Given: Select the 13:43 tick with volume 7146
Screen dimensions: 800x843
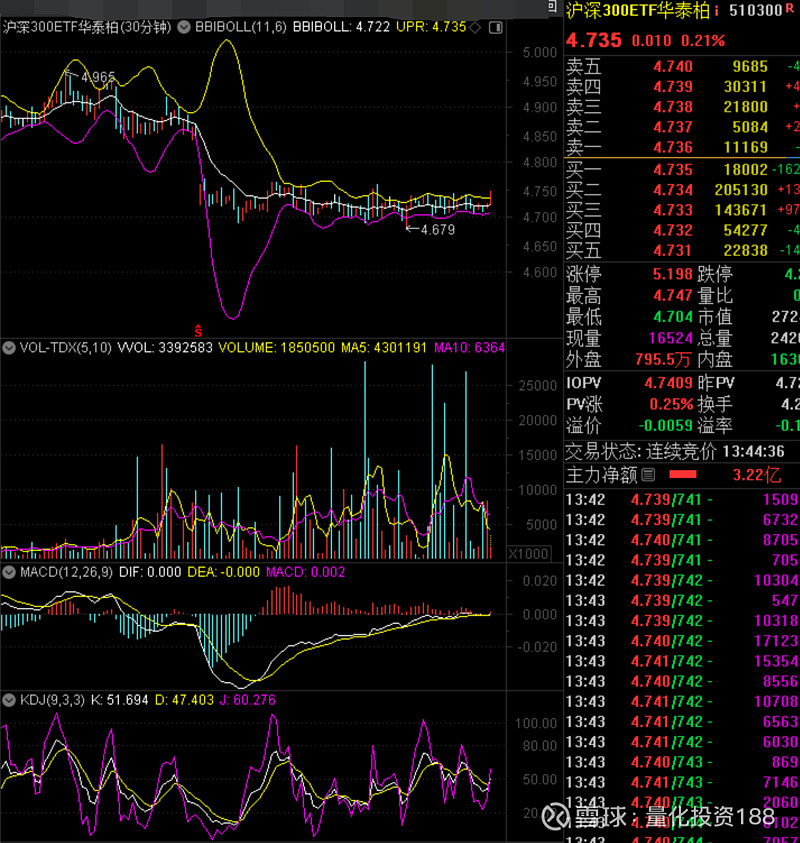Looking at the screenshot, I should [x=682, y=782].
